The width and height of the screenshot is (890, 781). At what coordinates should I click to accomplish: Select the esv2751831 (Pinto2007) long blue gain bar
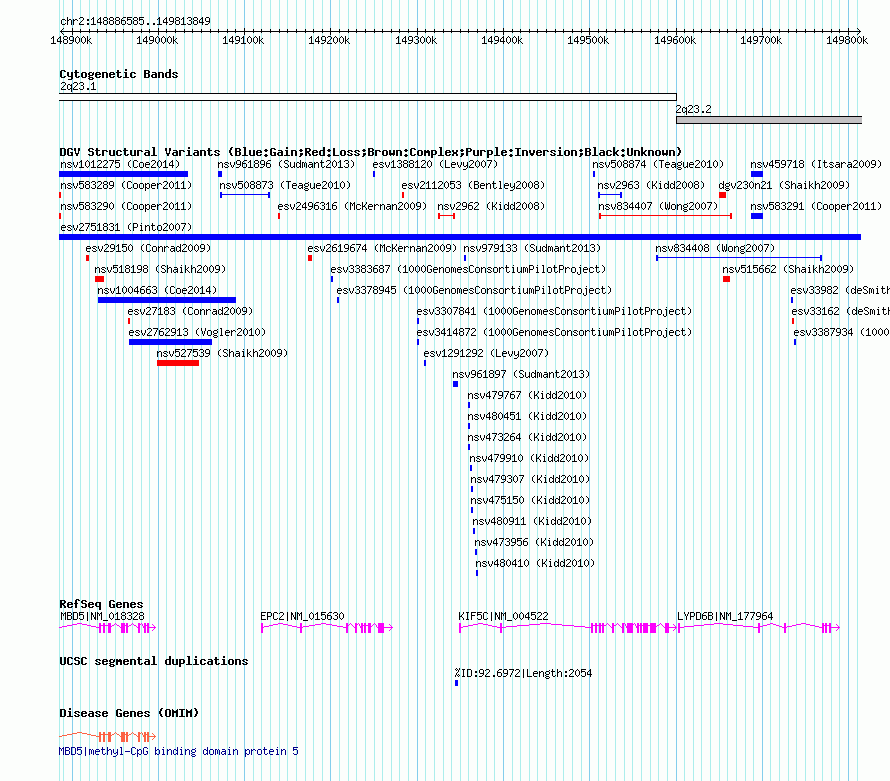tap(460, 237)
